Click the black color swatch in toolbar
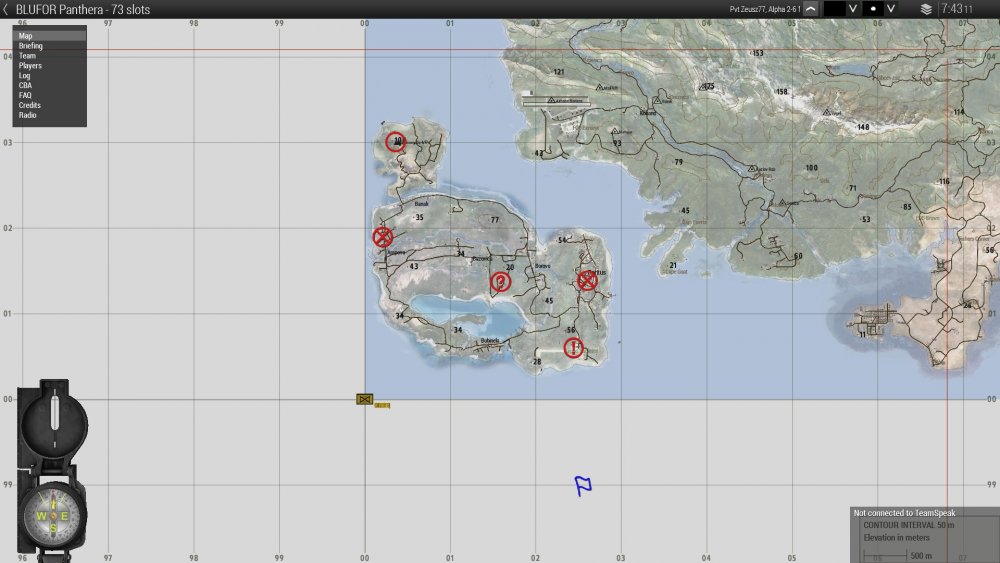The height and width of the screenshot is (563, 1000). [x=834, y=8]
